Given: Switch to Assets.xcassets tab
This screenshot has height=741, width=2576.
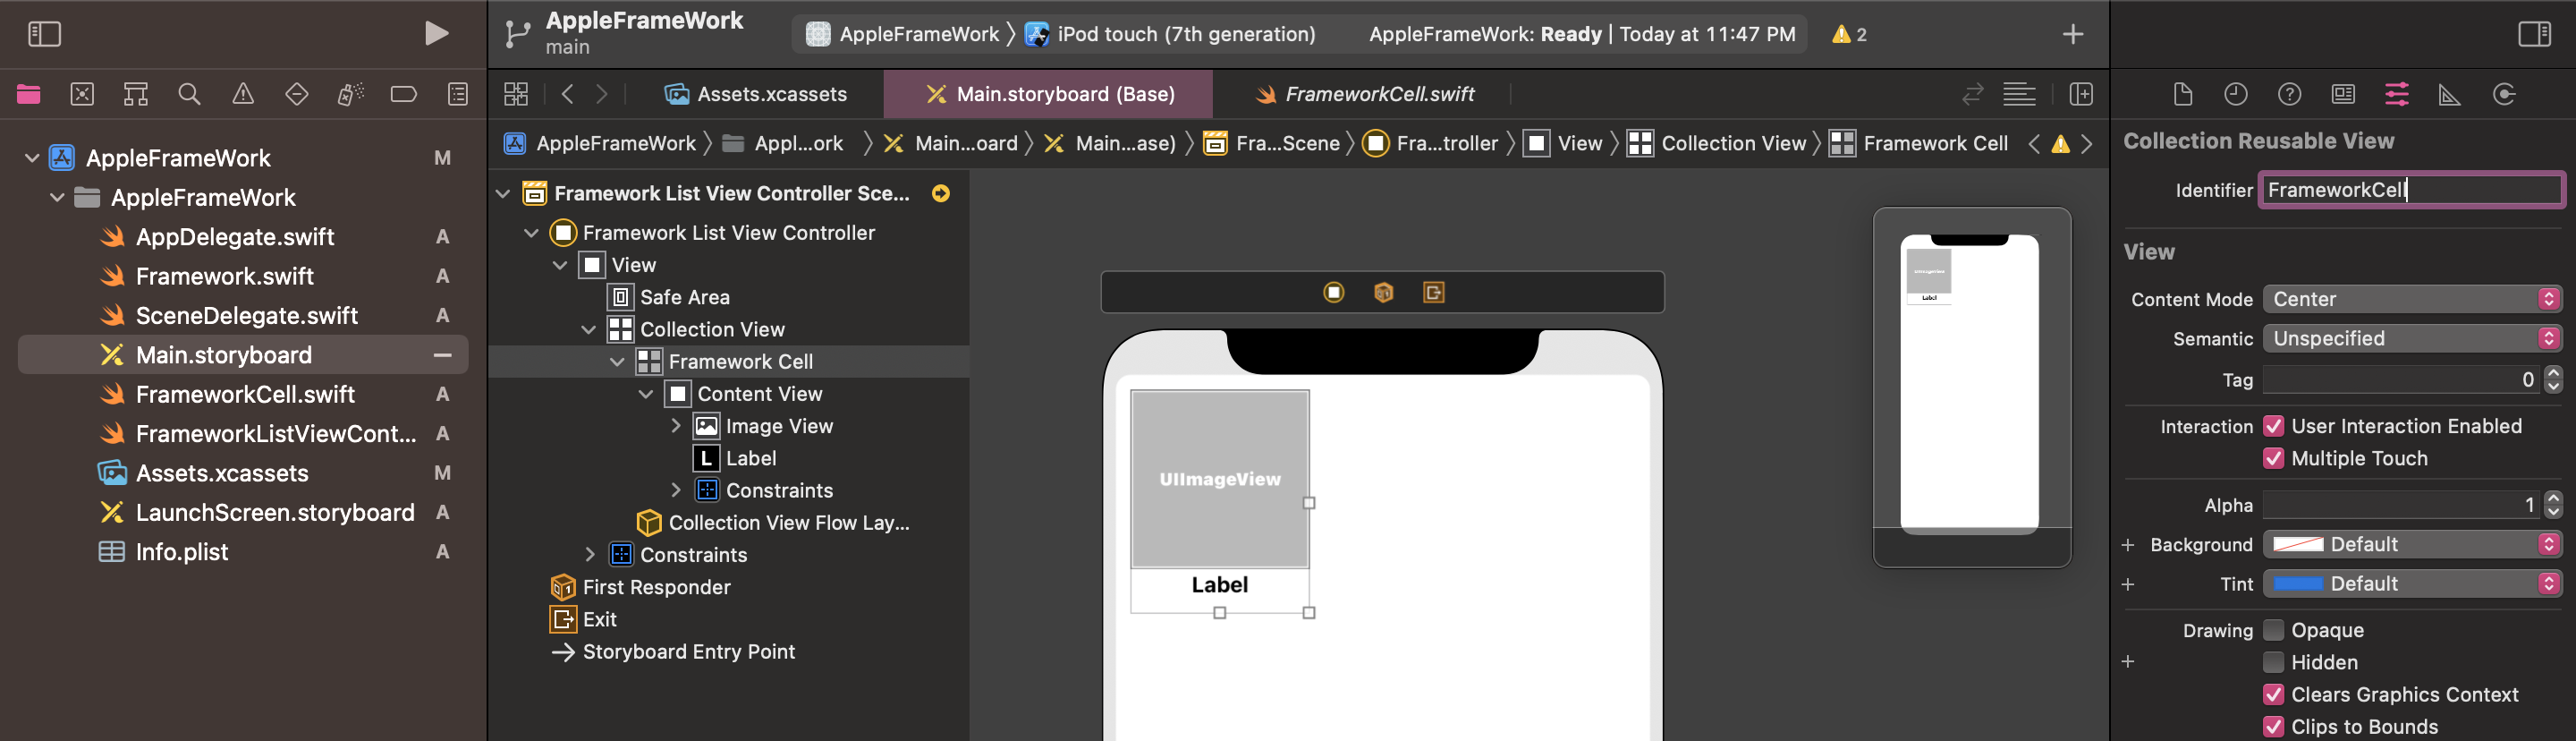Looking at the screenshot, I should click(755, 95).
